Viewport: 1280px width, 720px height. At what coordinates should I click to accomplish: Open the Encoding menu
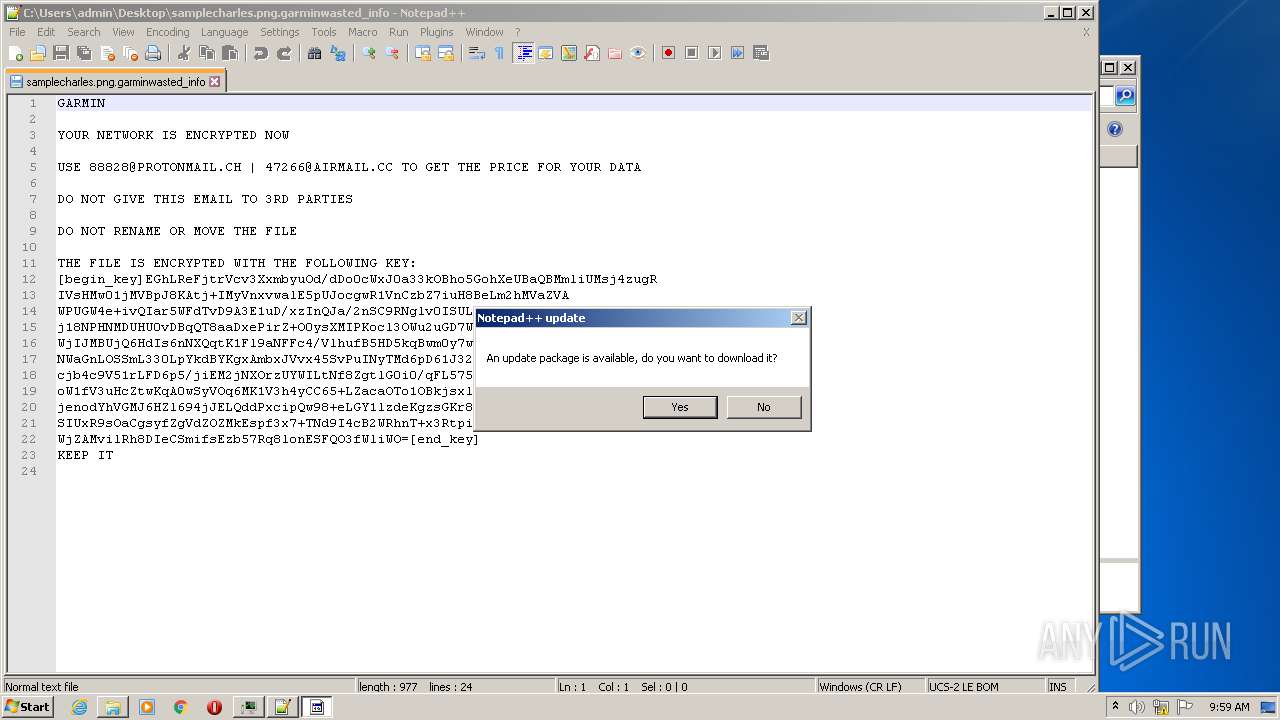click(x=168, y=32)
